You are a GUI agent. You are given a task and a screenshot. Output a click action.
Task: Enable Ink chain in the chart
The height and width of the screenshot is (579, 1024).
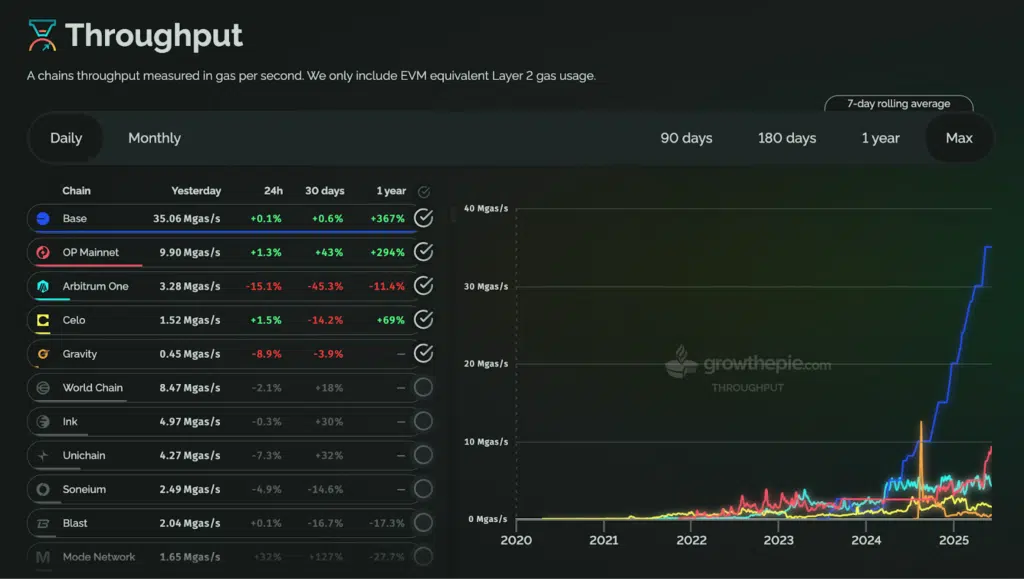pos(424,422)
